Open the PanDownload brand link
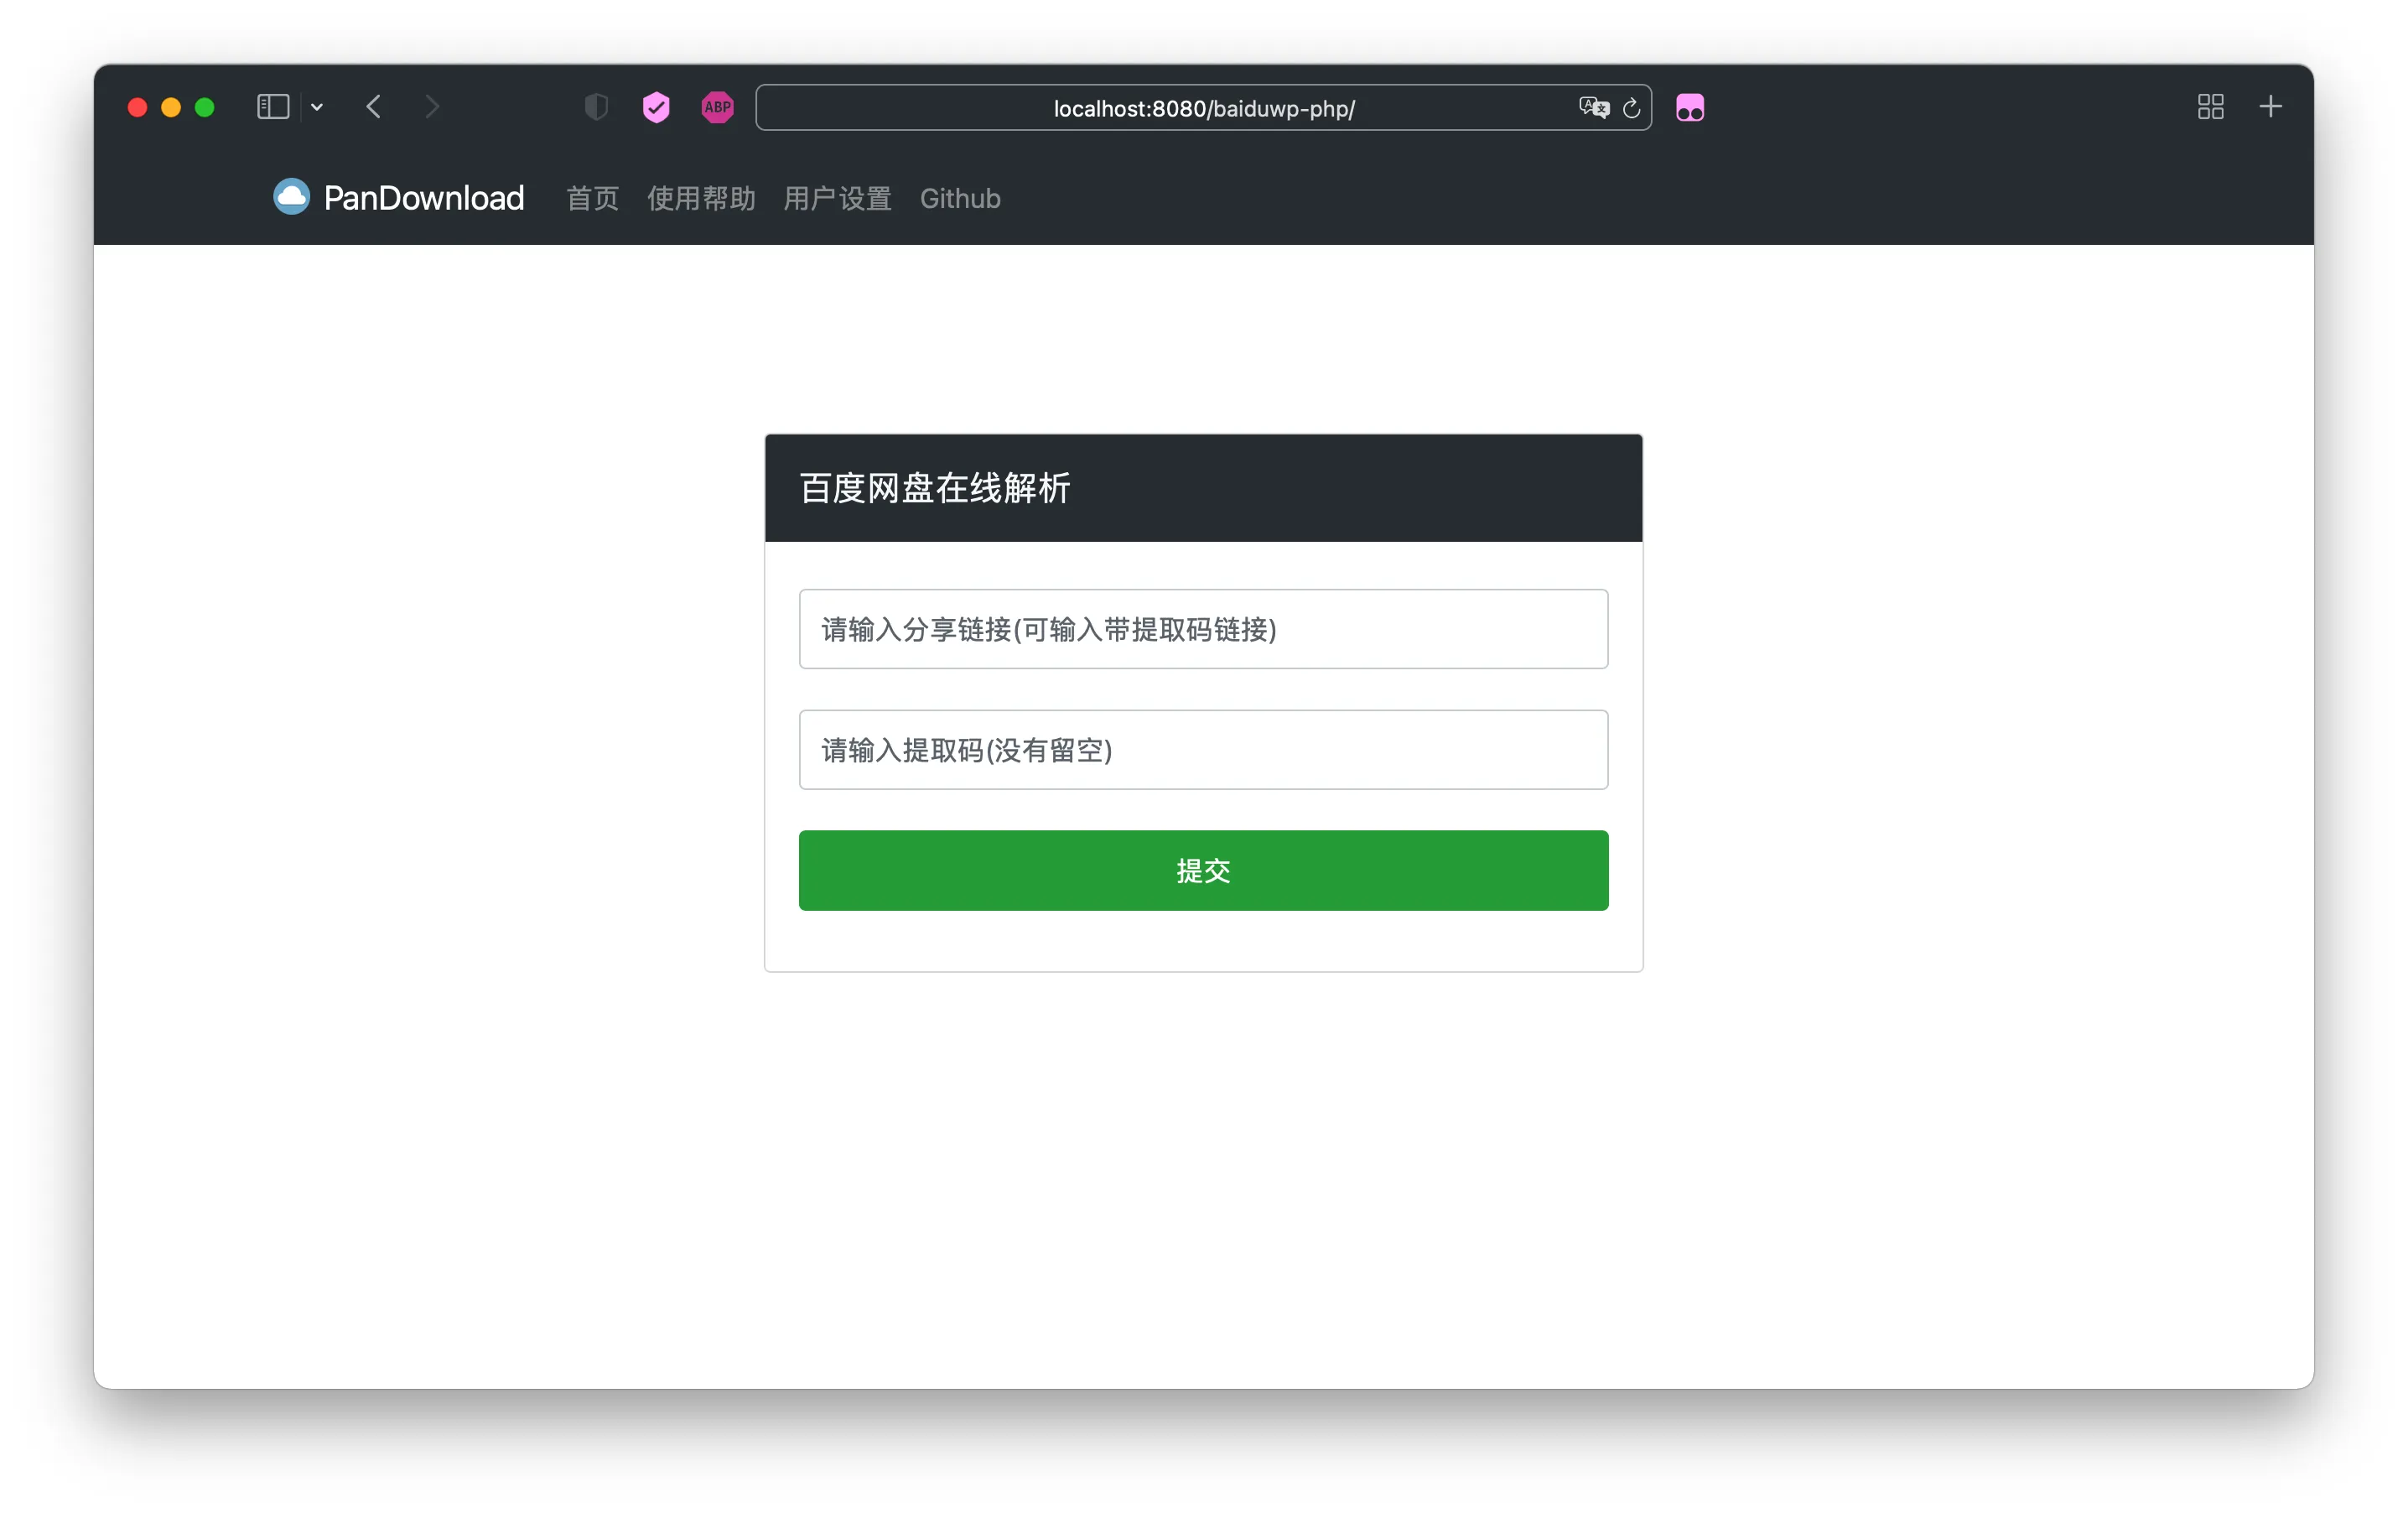 pyautogui.click(x=399, y=197)
